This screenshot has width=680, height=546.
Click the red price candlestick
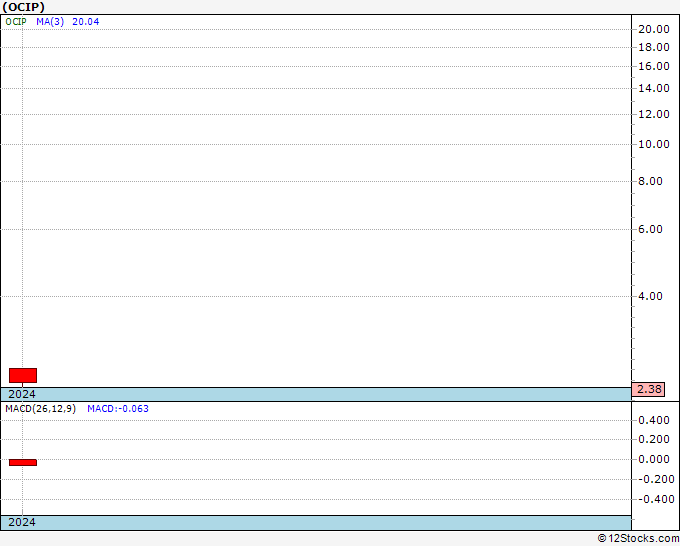coord(23,375)
